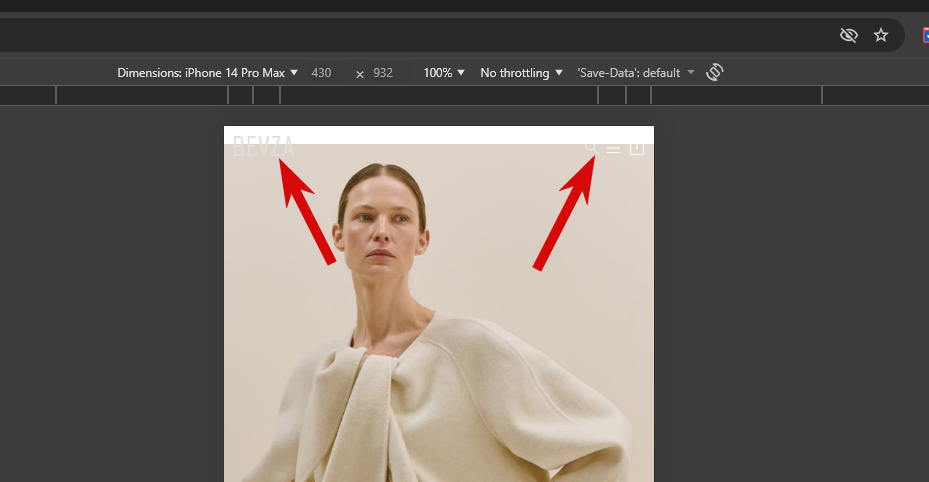Open the site search magnifier icon
The image size is (929, 482).
click(591, 147)
